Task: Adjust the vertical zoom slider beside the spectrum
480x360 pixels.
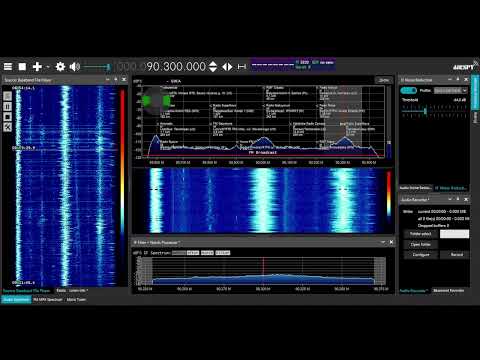Action: coord(389,122)
